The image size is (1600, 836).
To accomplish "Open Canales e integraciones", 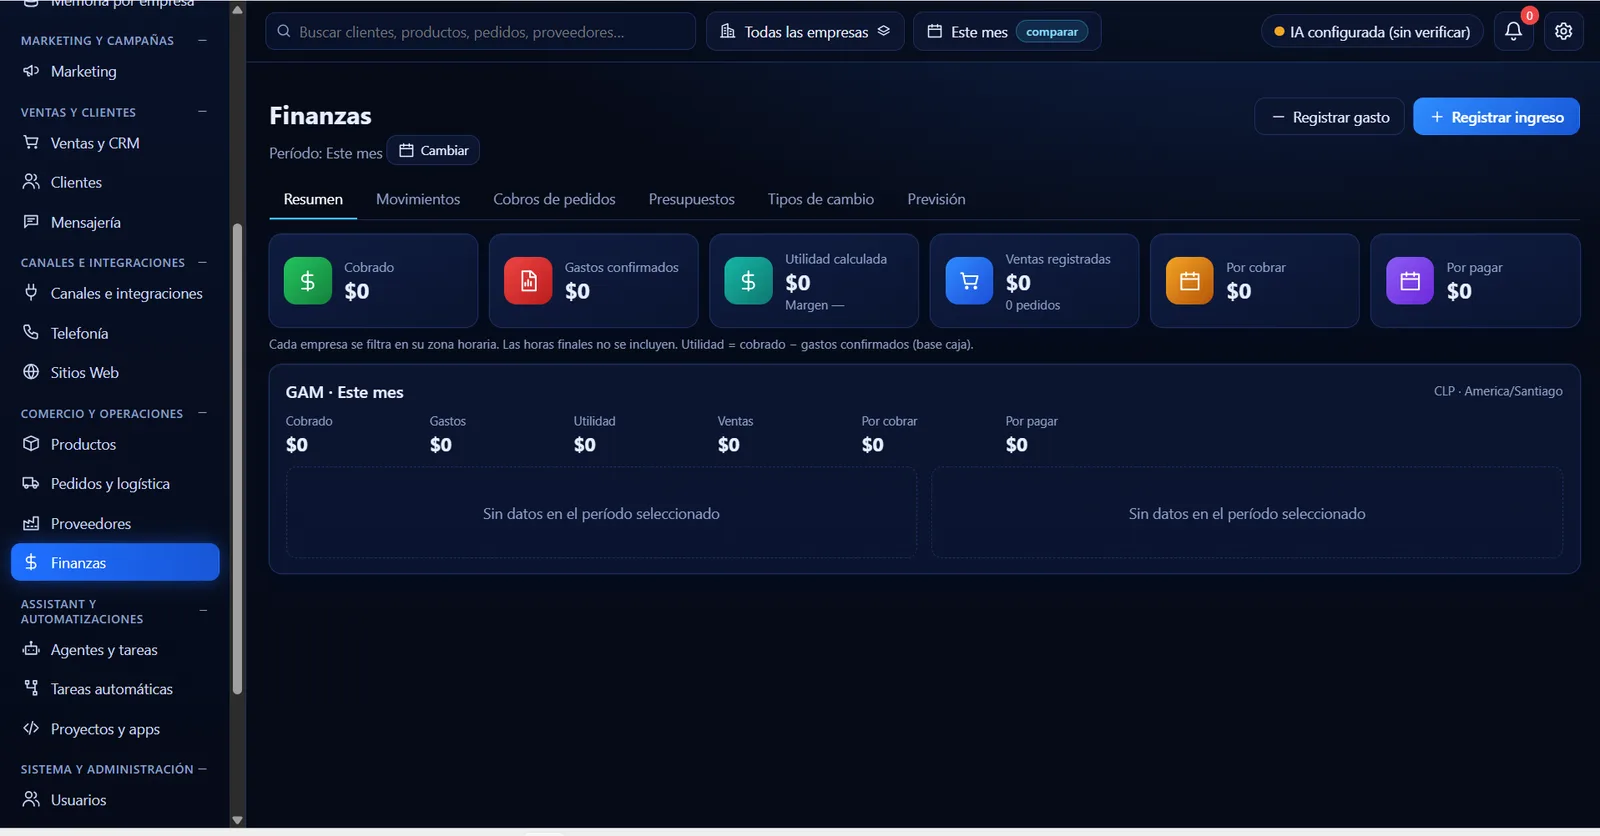I will pos(115,293).
